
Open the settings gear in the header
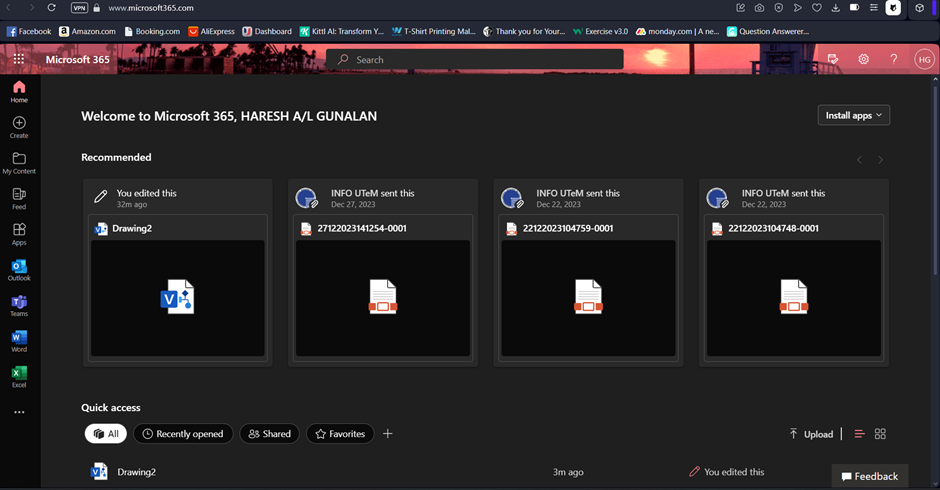pyautogui.click(x=863, y=59)
